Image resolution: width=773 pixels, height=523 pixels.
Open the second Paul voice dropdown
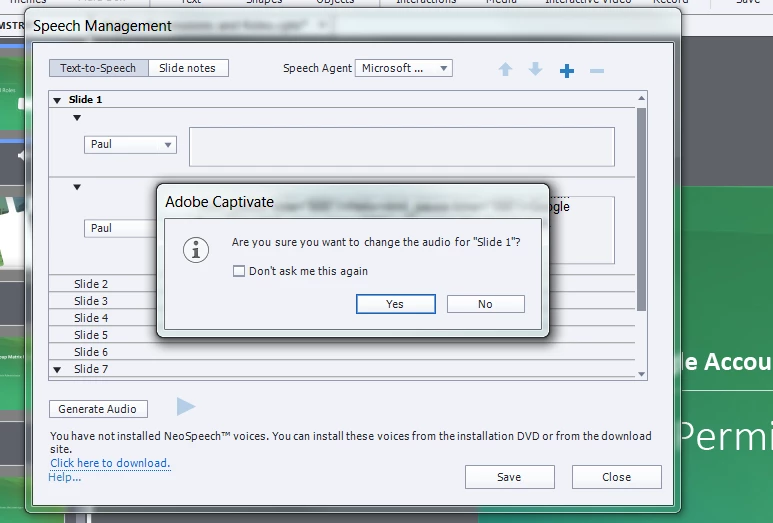(121, 228)
